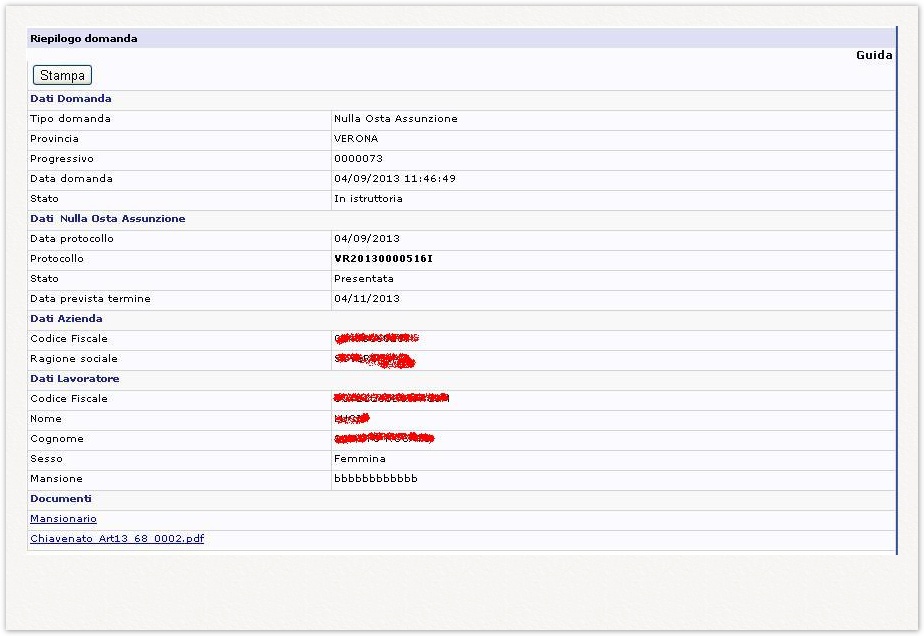Open the Guida help link
The height and width of the screenshot is (636, 924).
873,55
